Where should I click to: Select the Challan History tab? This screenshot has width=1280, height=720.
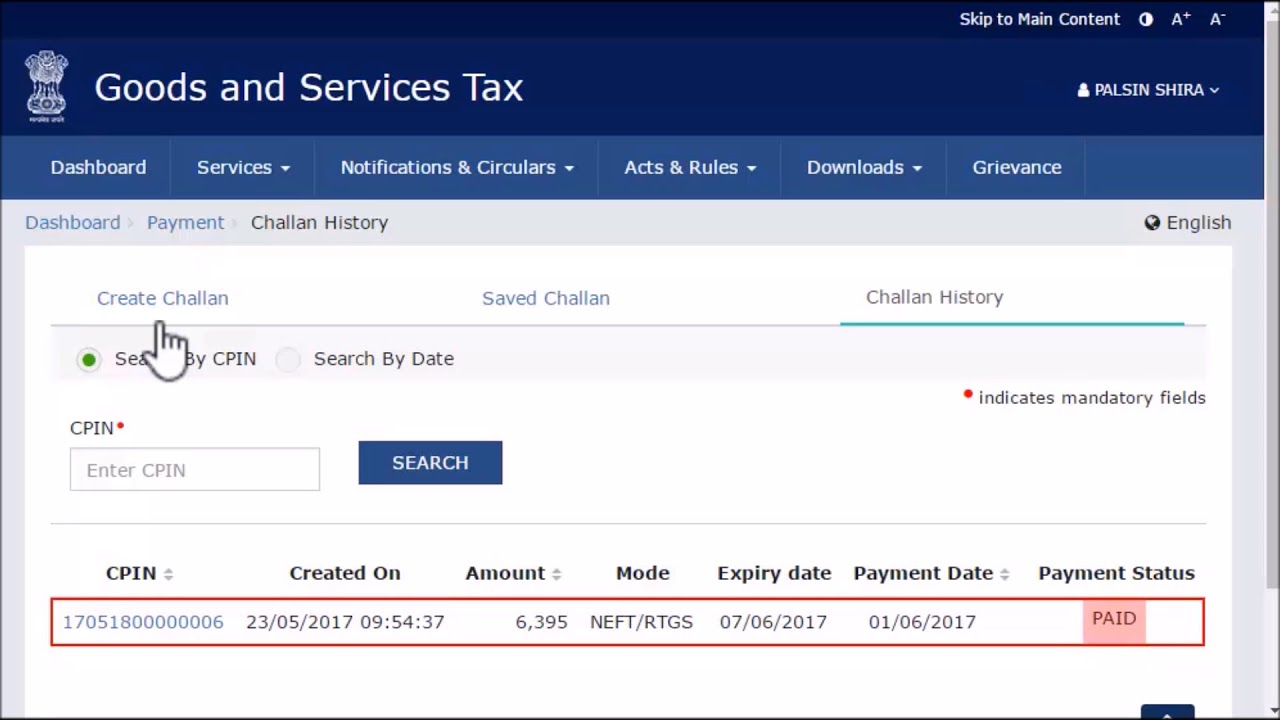935,297
